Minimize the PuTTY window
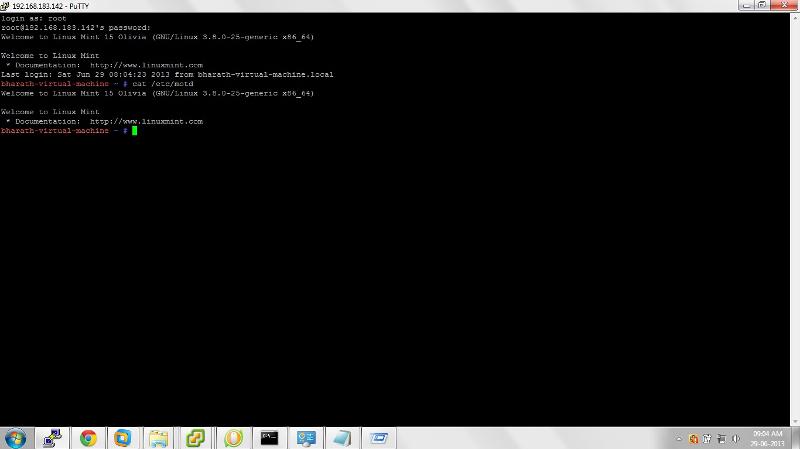 tap(746, 6)
